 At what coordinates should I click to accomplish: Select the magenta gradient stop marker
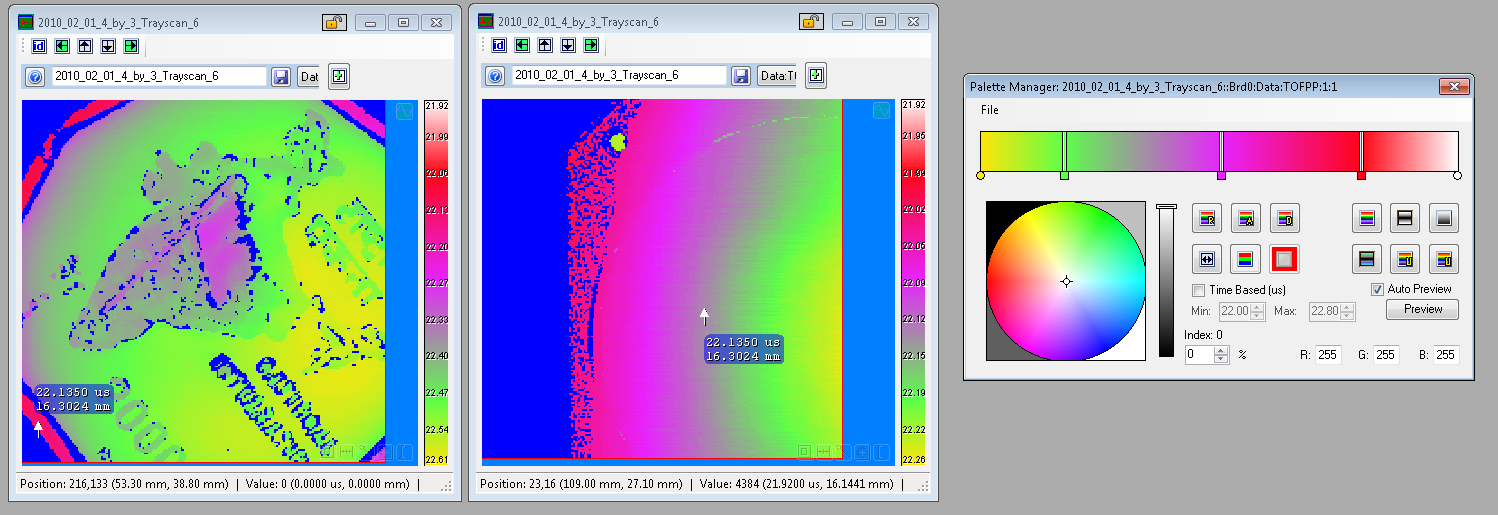click(1221, 176)
